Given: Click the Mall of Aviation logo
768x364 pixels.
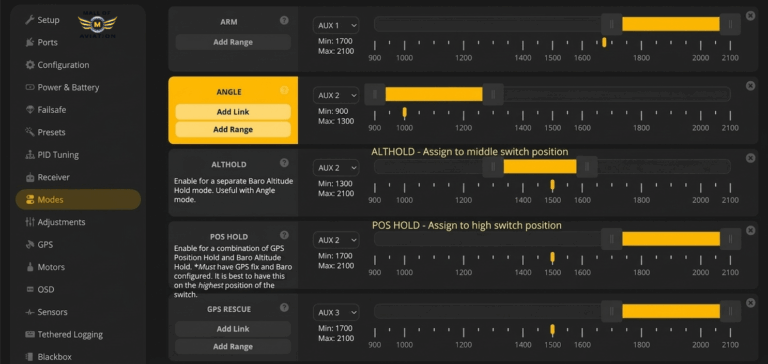Looking at the screenshot, I should click(97, 24).
